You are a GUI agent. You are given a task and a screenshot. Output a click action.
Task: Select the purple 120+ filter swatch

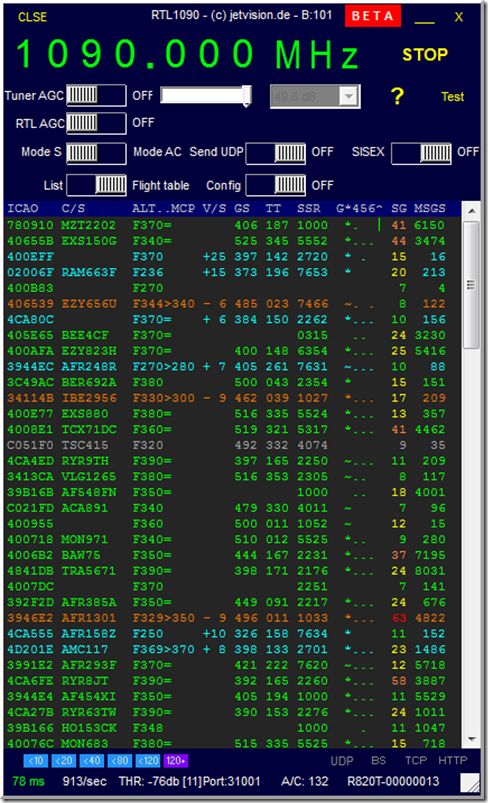point(176,760)
